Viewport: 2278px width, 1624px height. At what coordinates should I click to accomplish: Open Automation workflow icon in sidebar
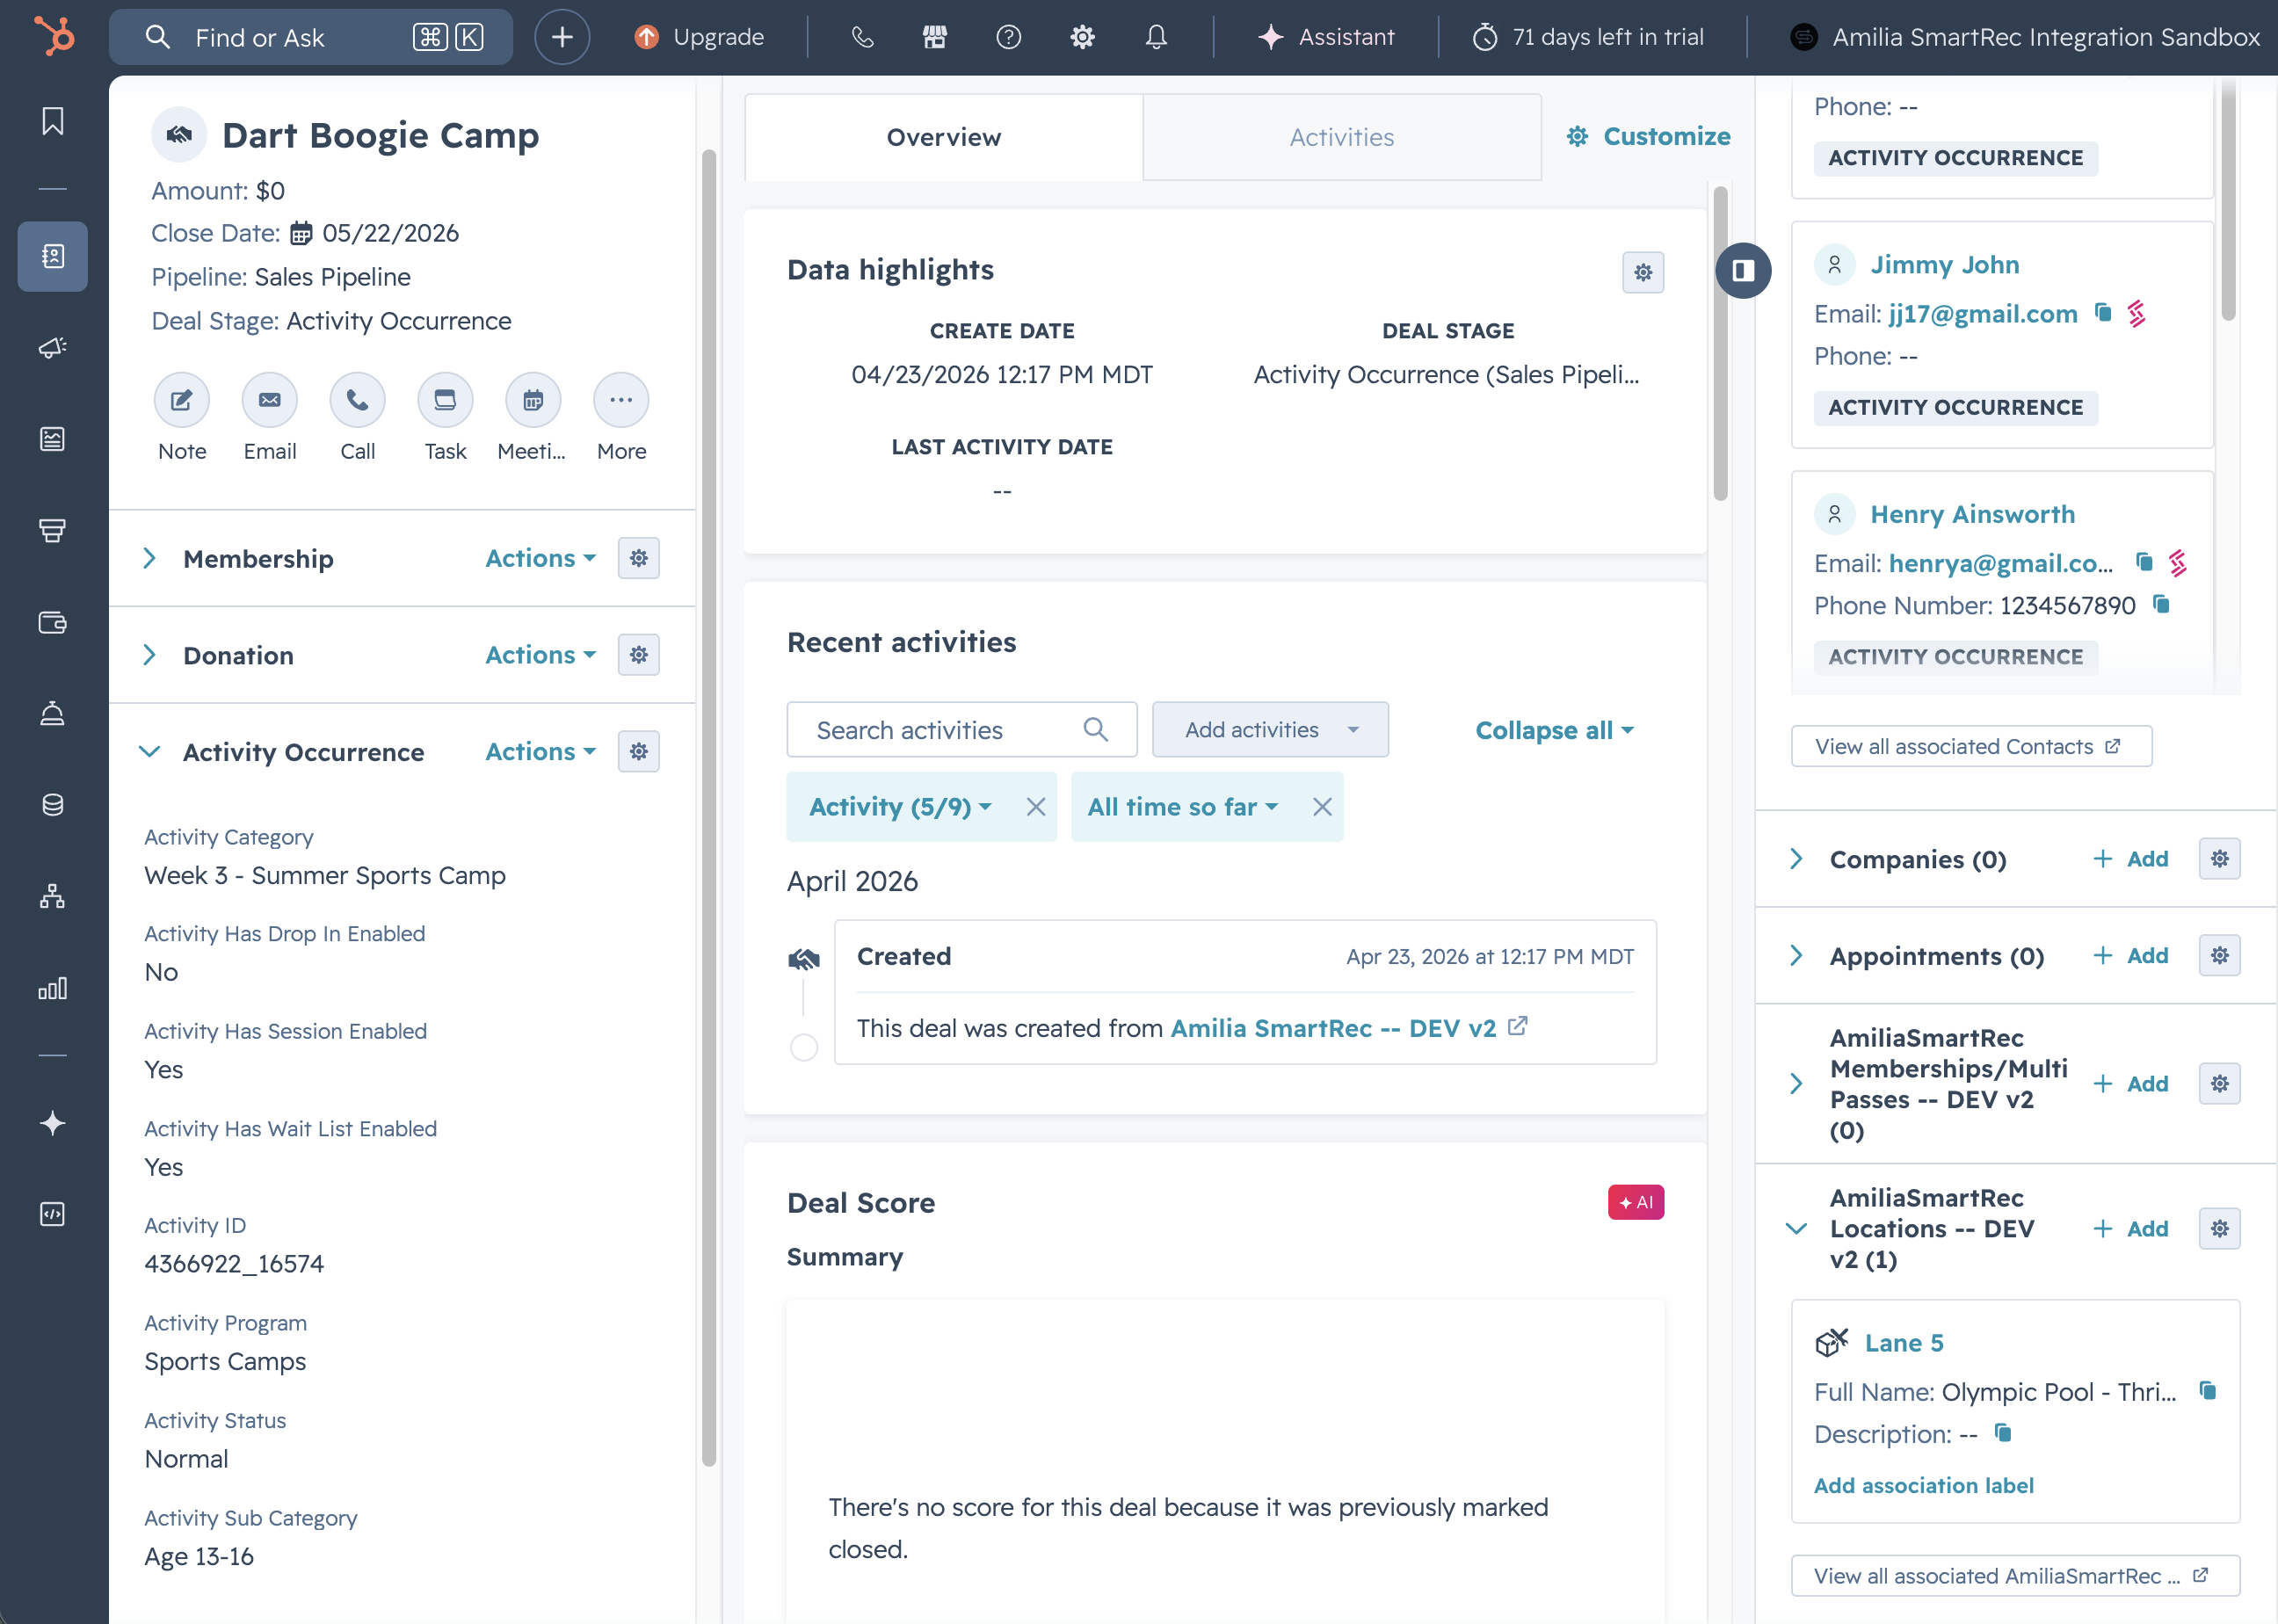point(53,896)
